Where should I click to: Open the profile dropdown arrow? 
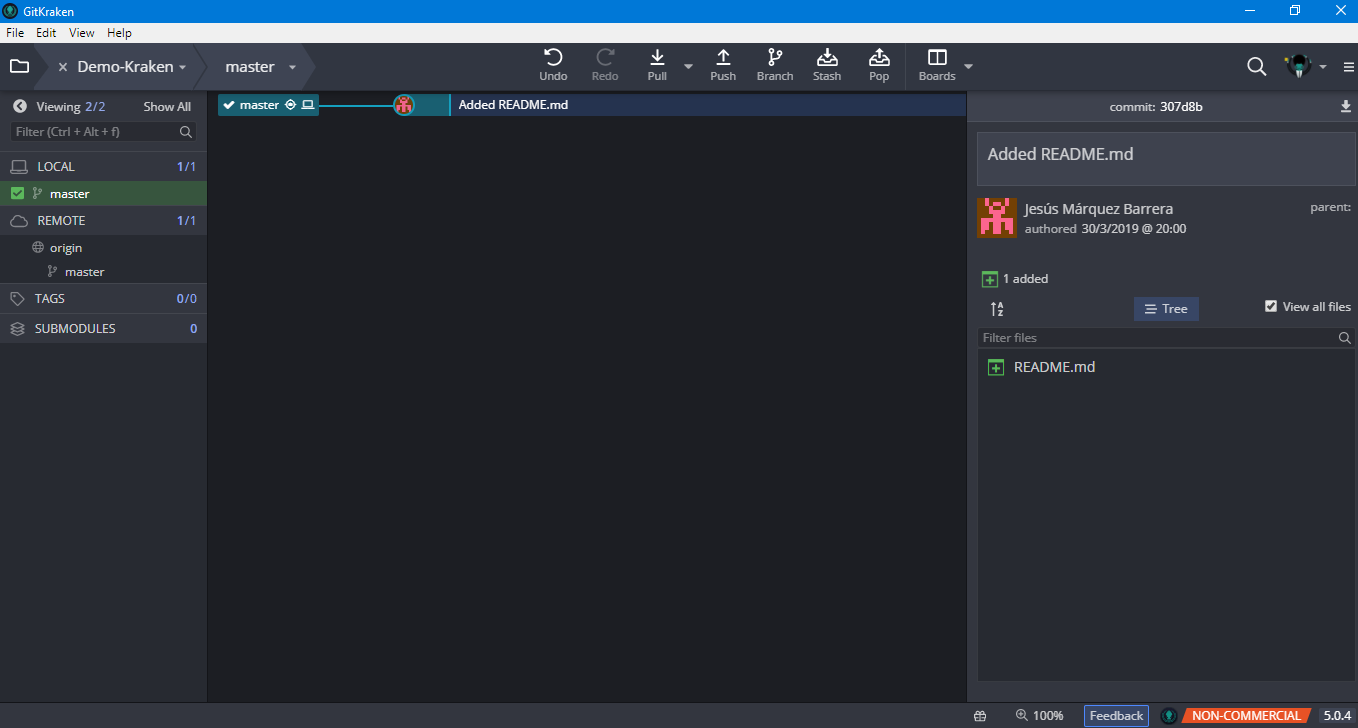[1323, 67]
